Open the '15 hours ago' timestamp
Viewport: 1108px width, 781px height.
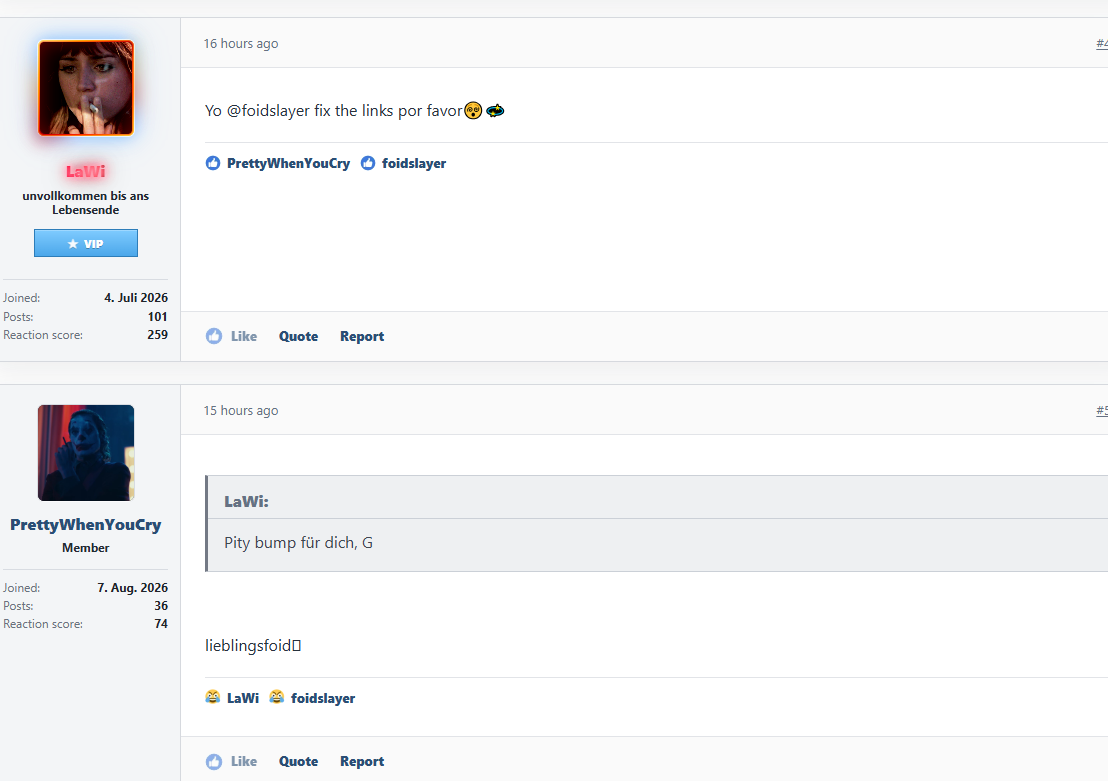click(x=241, y=411)
